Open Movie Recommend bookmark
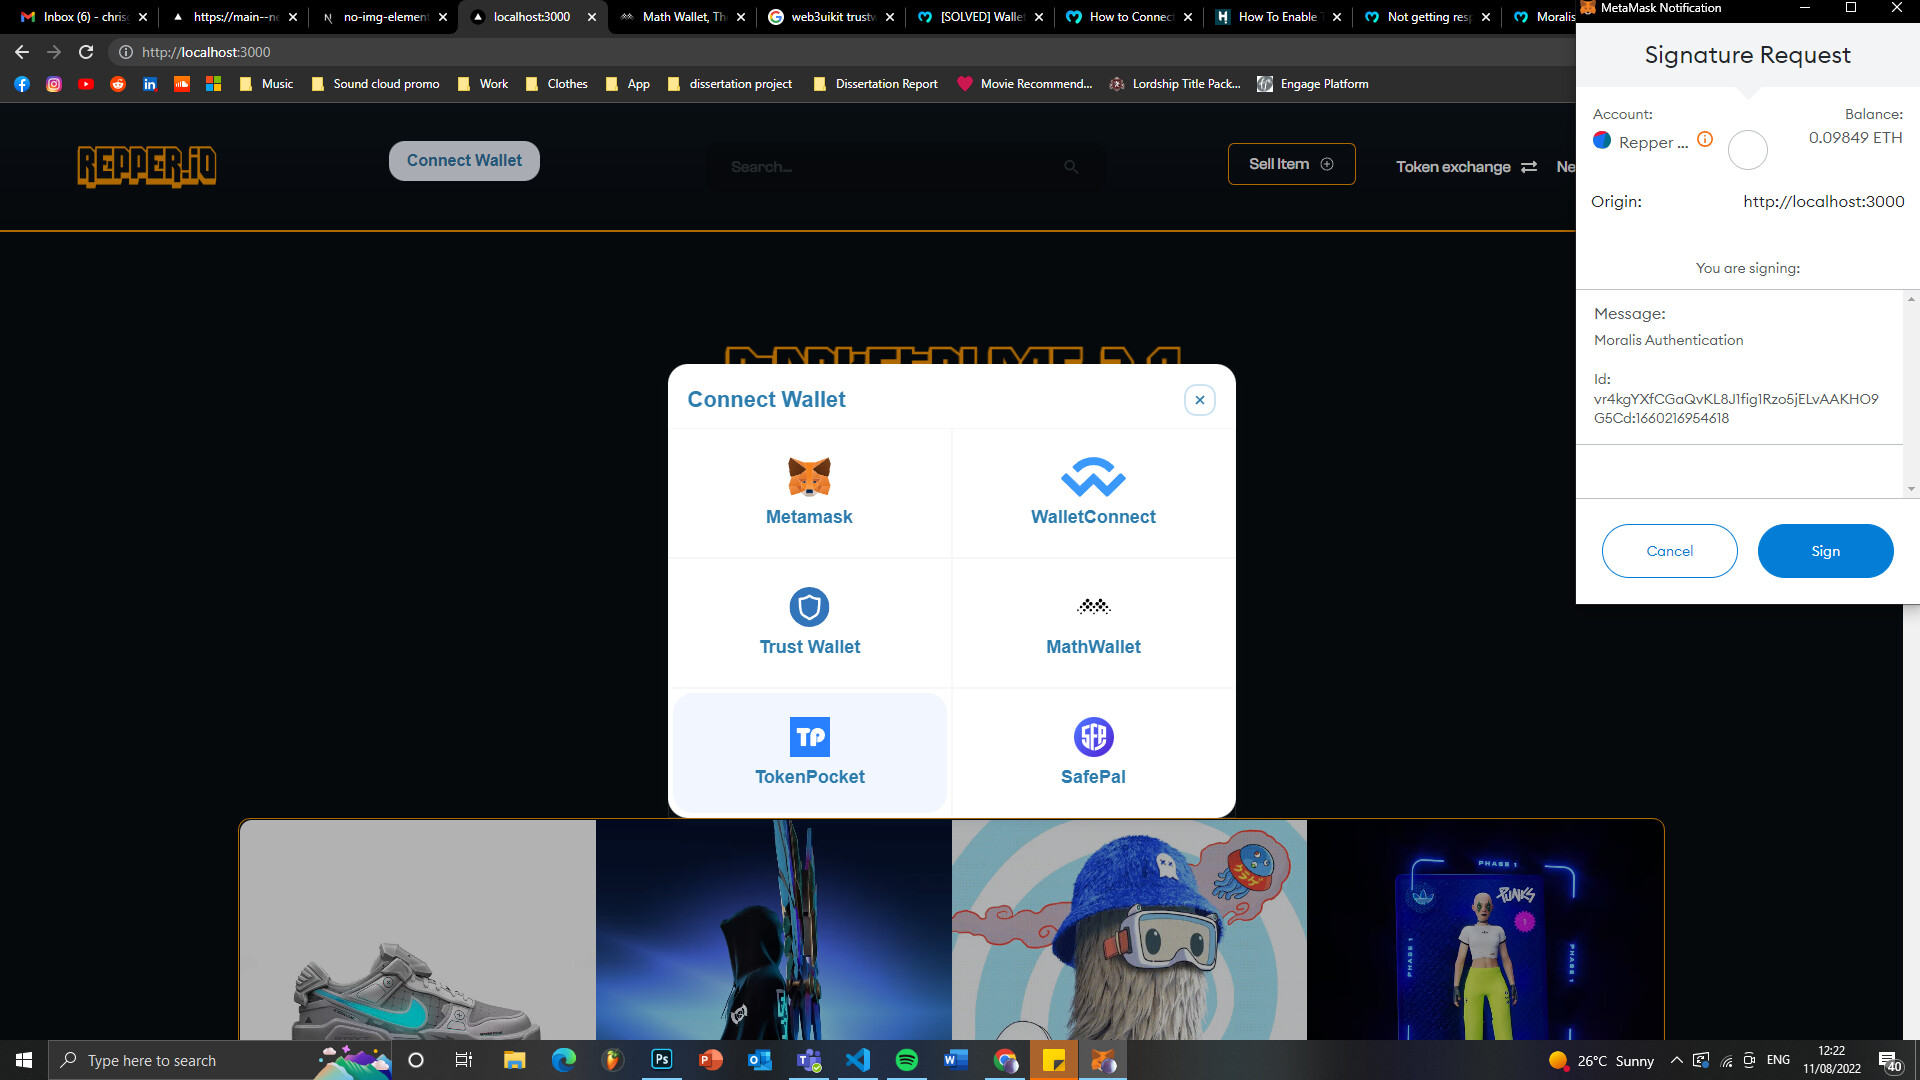 1025,84
